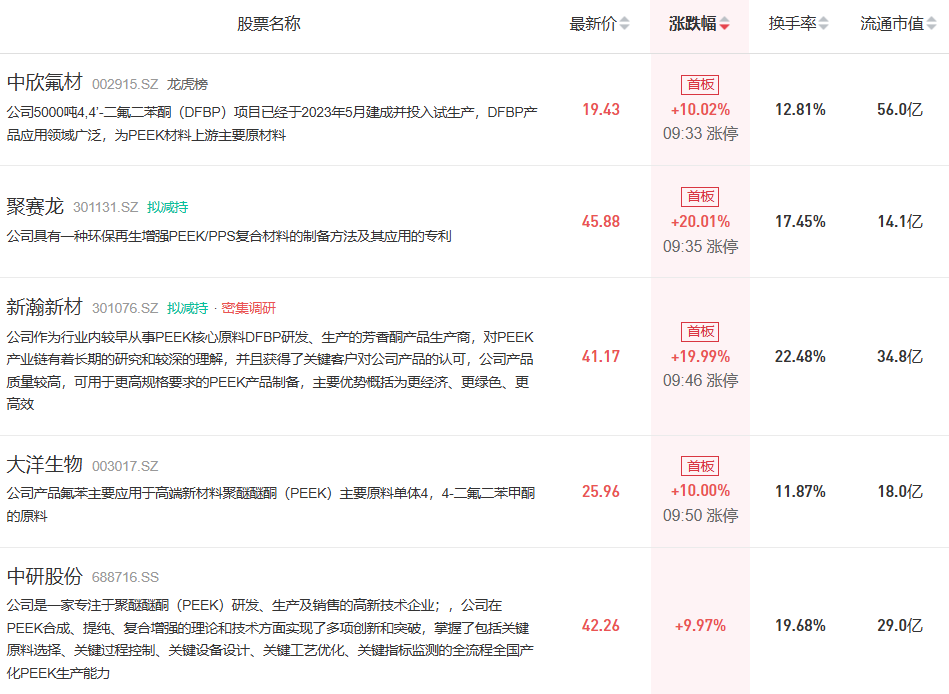Click stock code 301131.SZ
This screenshot has height=694, width=949.
[x=105, y=208]
